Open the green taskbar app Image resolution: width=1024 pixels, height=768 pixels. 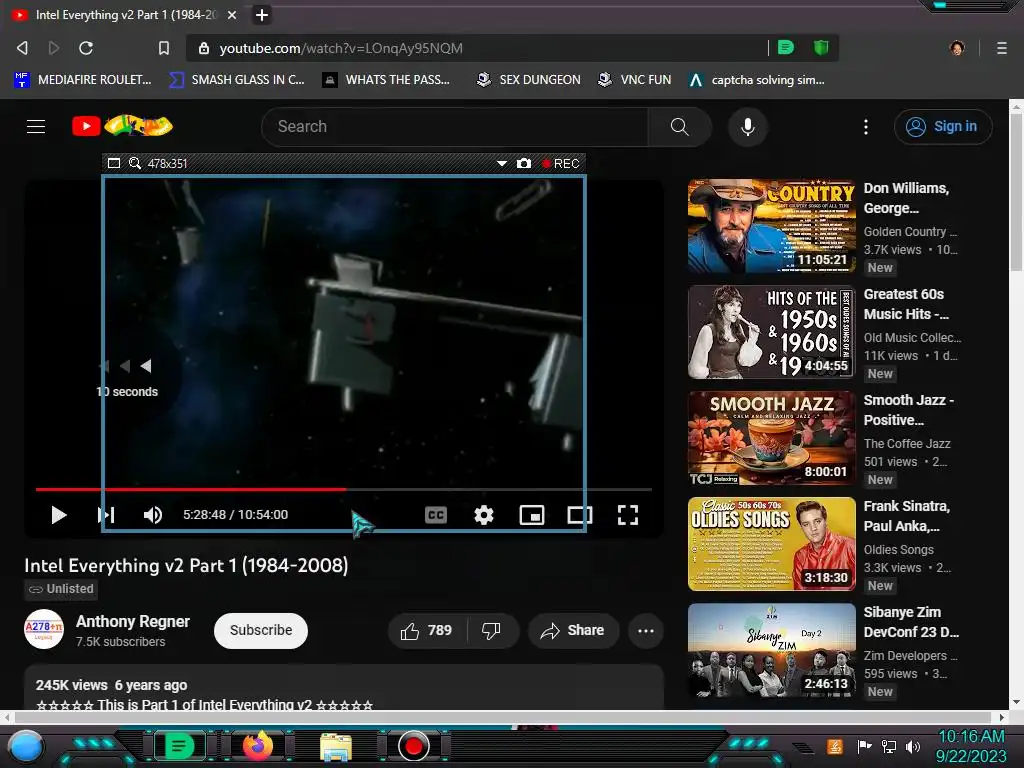point(179,746)
